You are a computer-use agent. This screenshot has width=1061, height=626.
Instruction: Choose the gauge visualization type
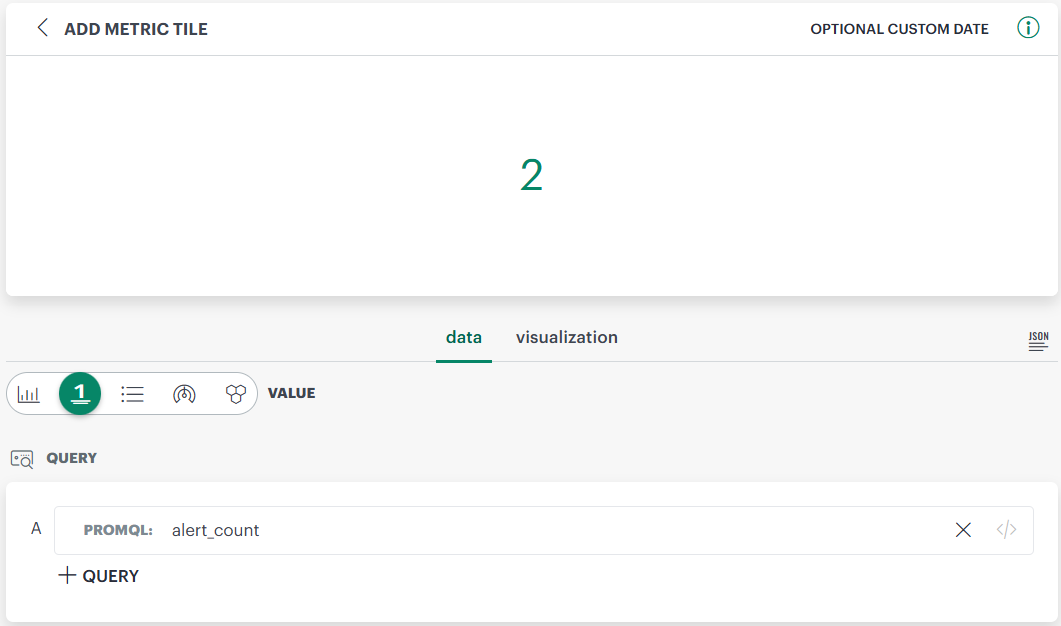click(184, 394)
